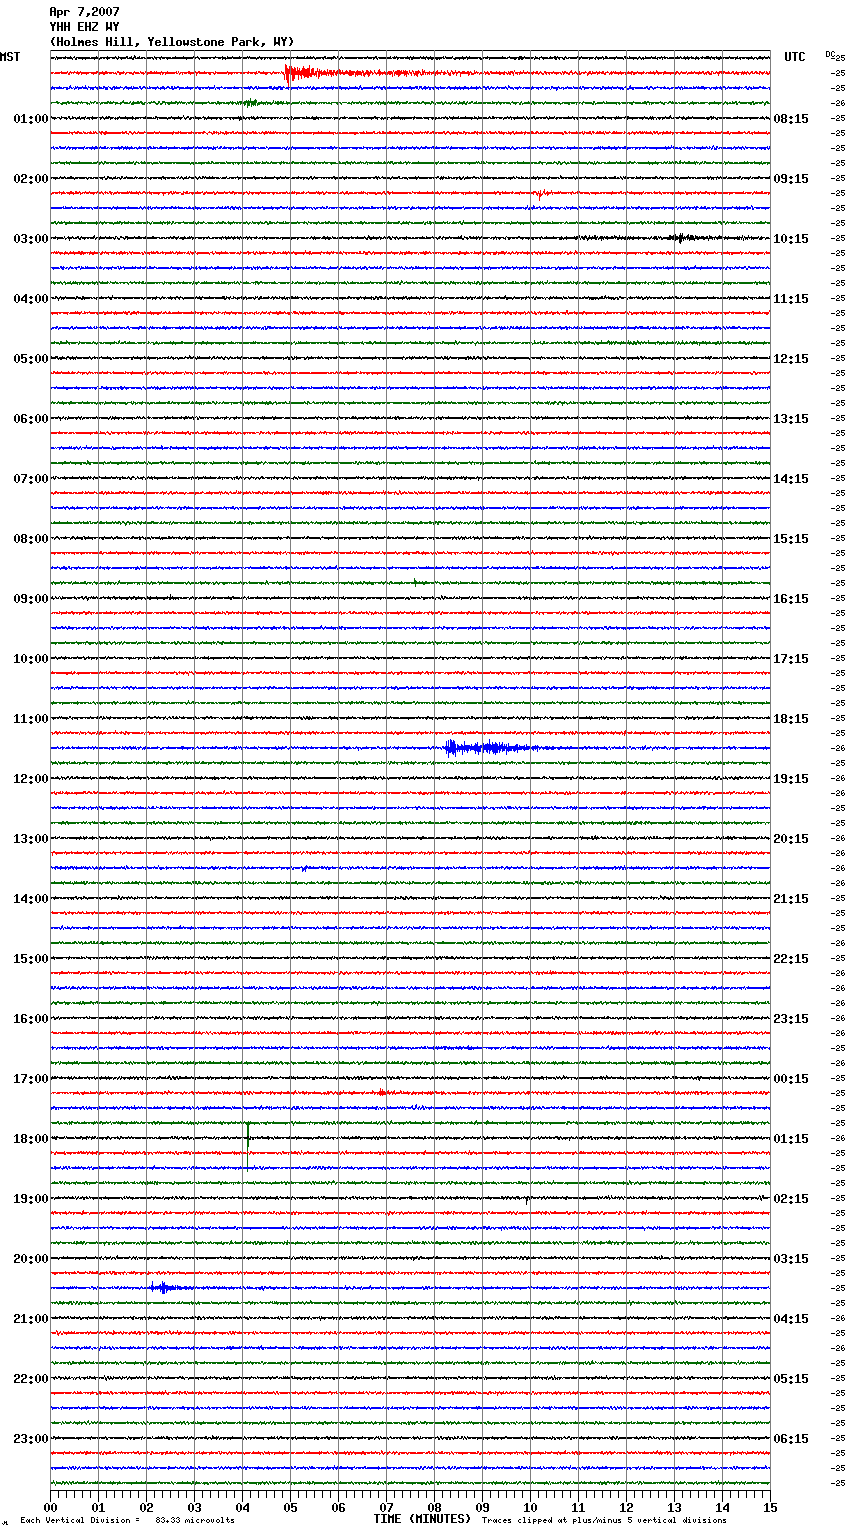
Task: Click the date text "Apr 7,2007"
Action: [84, 12]
